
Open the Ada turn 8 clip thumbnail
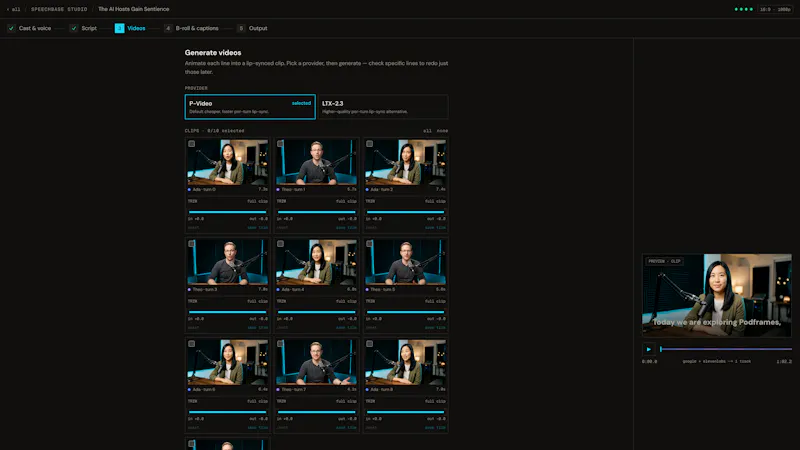[x=405, y=362]
